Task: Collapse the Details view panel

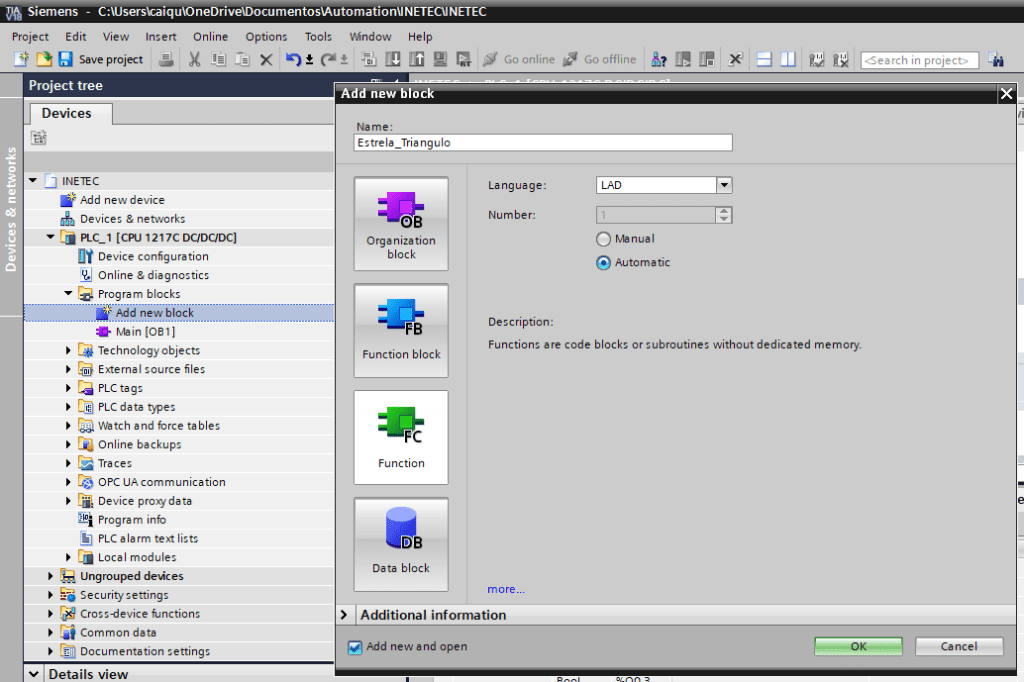Action: point(33,674)
